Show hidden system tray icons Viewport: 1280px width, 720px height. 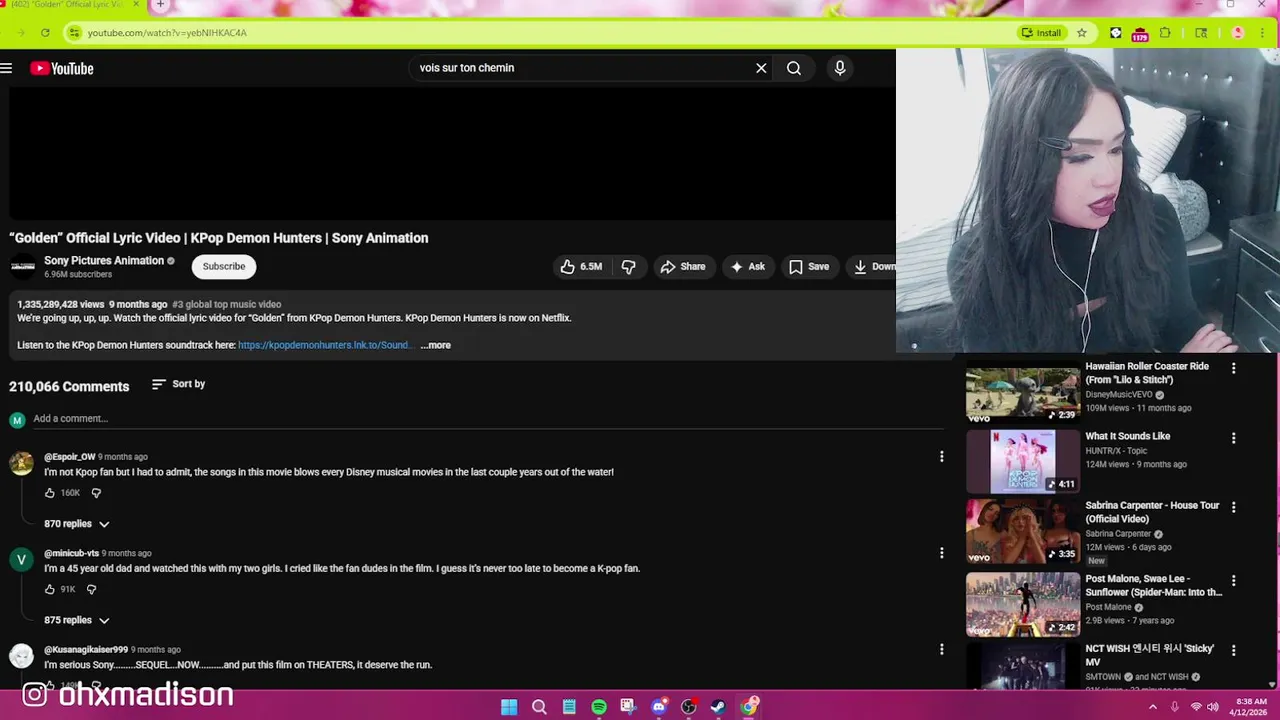[1152, 707]
